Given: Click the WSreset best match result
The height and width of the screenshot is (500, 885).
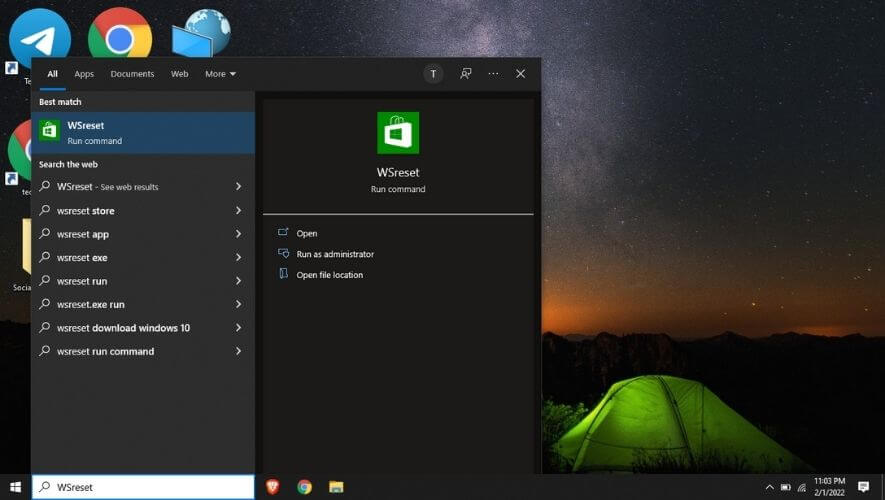Looking at the screenshot, I should [x=143, y=133].
